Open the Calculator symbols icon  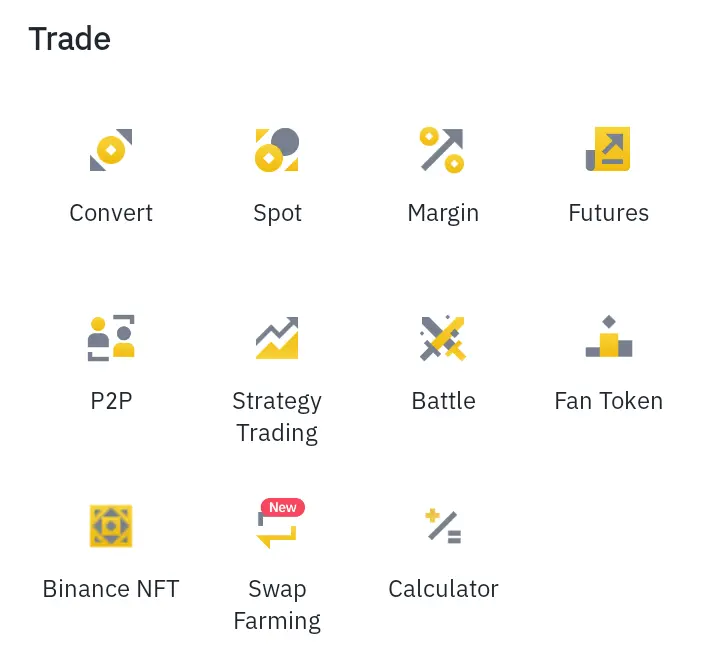point(443,526)
